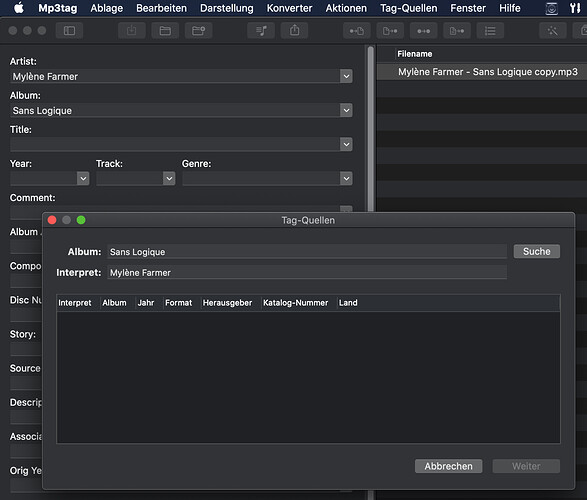Viewport: 587px width, 500px height.
Task: Expand the Album field dropdown
Action: [346, 110]
